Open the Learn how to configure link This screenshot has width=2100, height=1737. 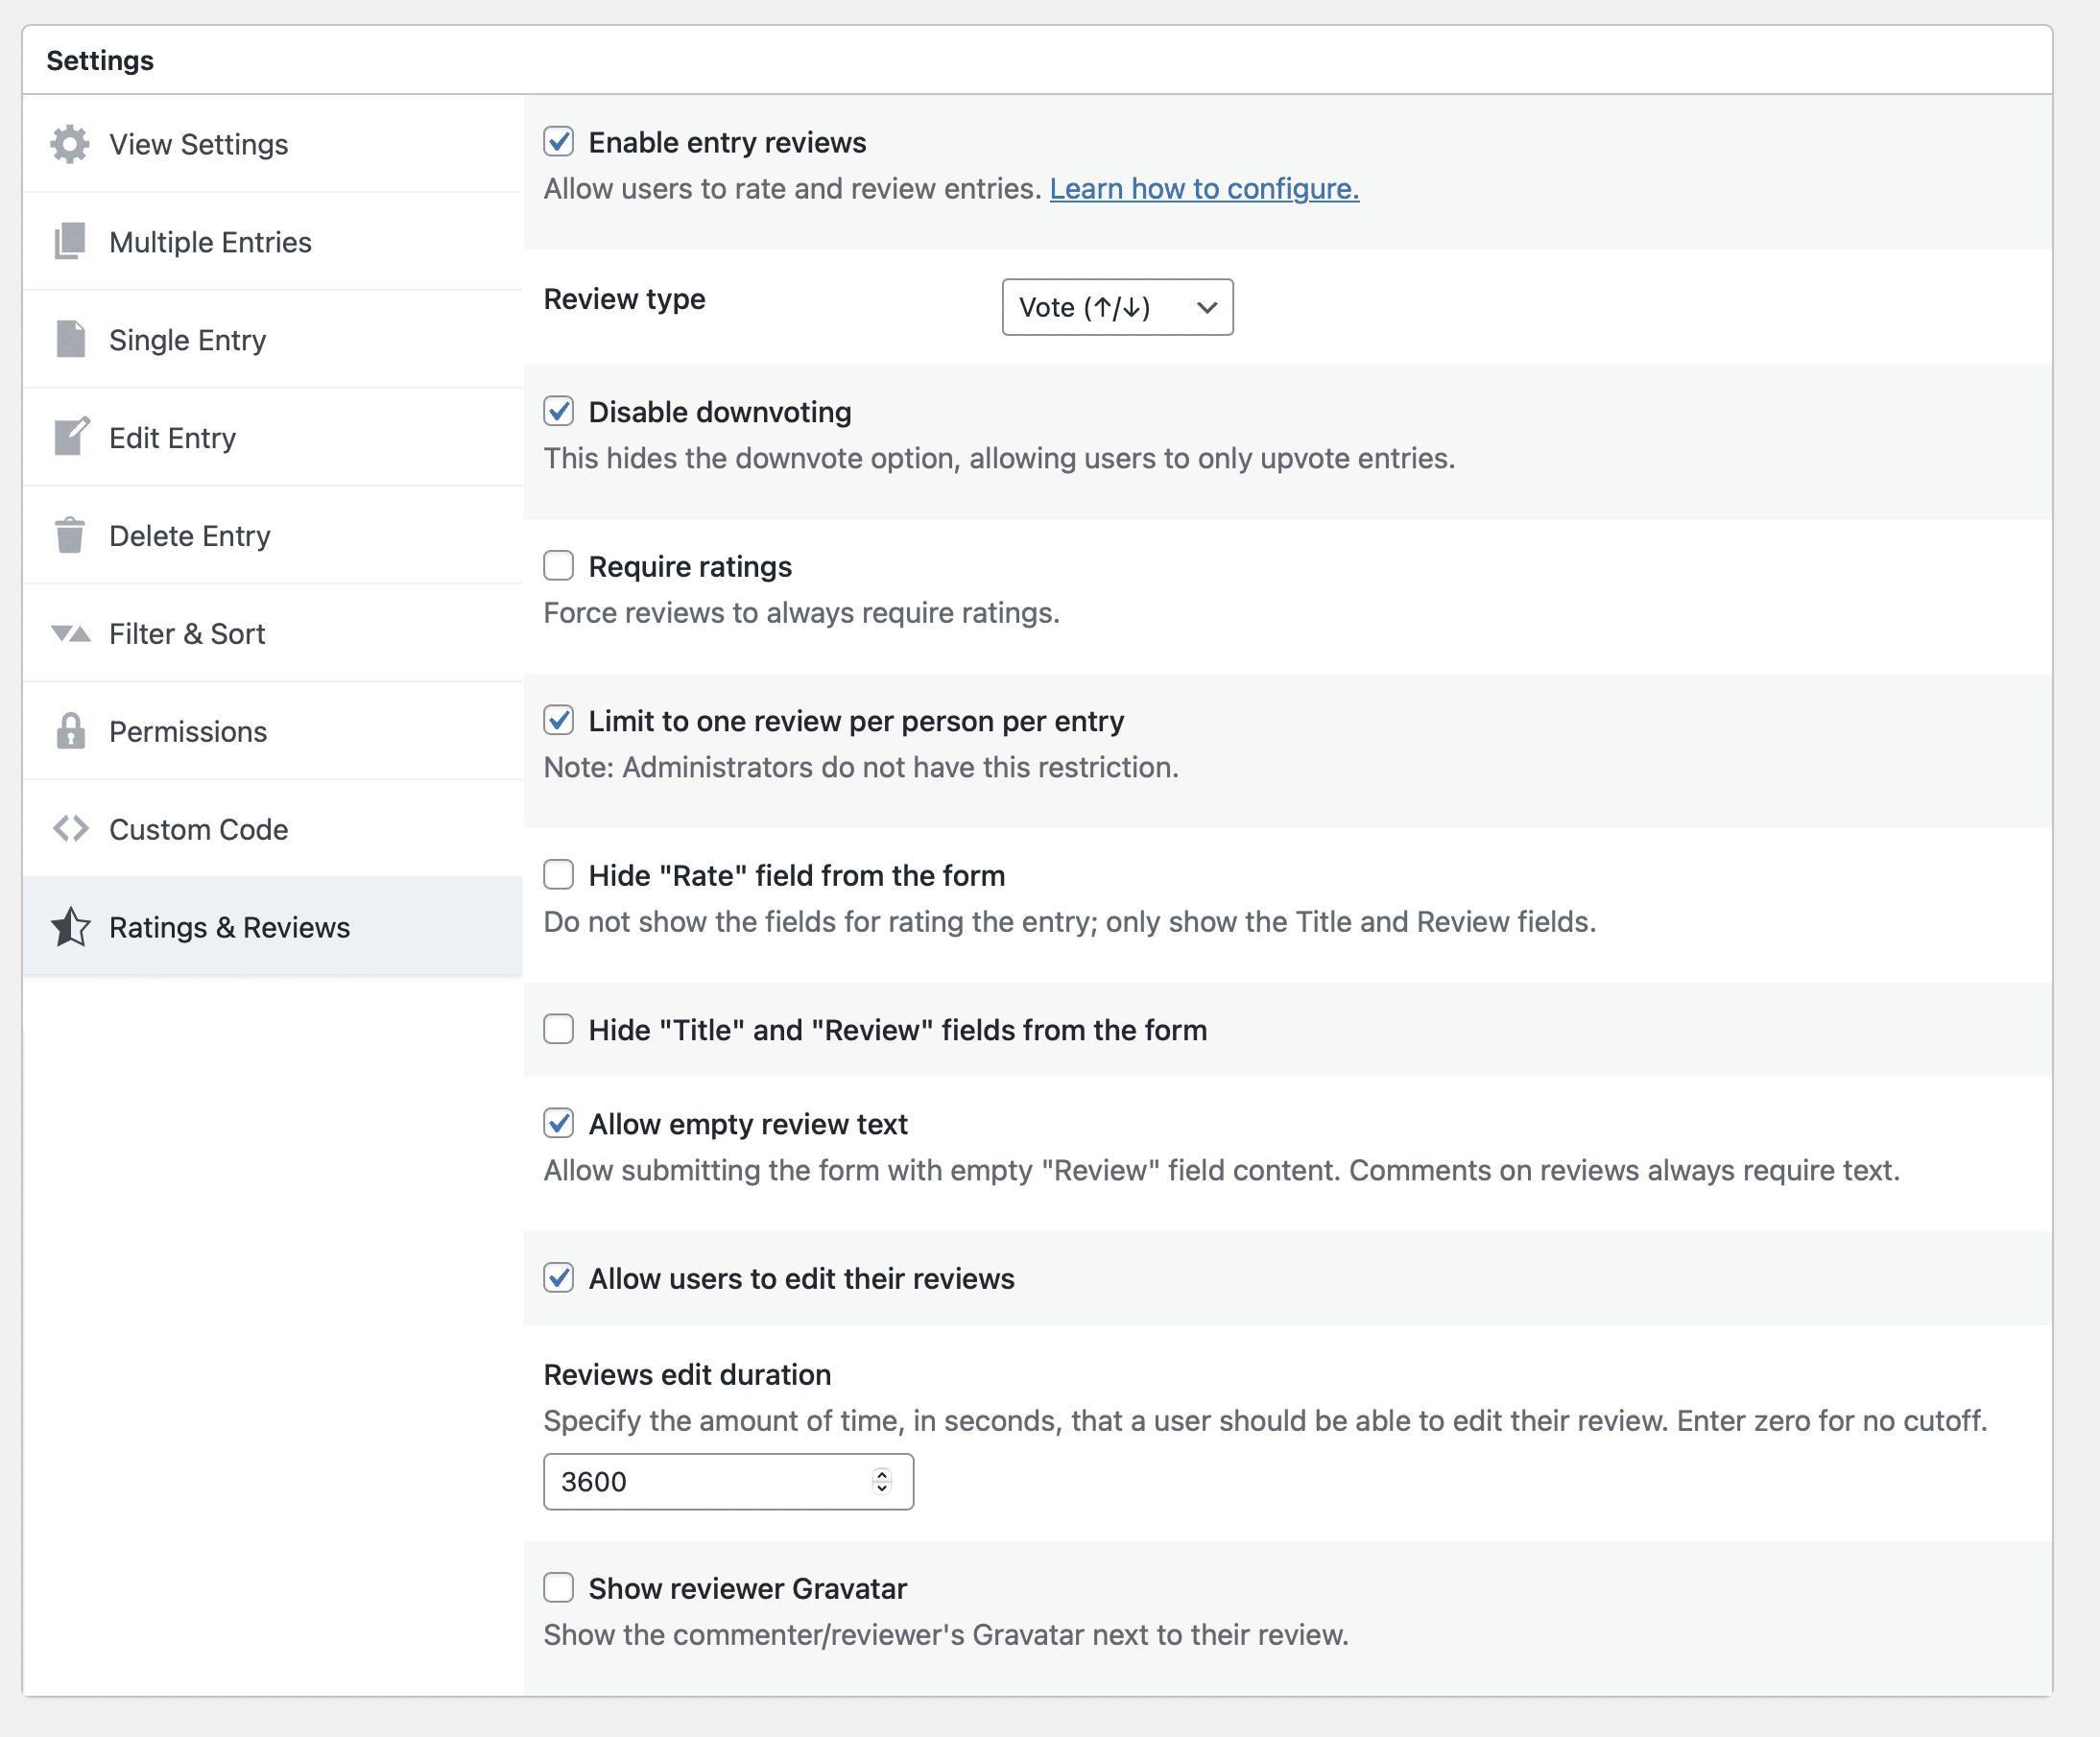(x=1203, y=189)
